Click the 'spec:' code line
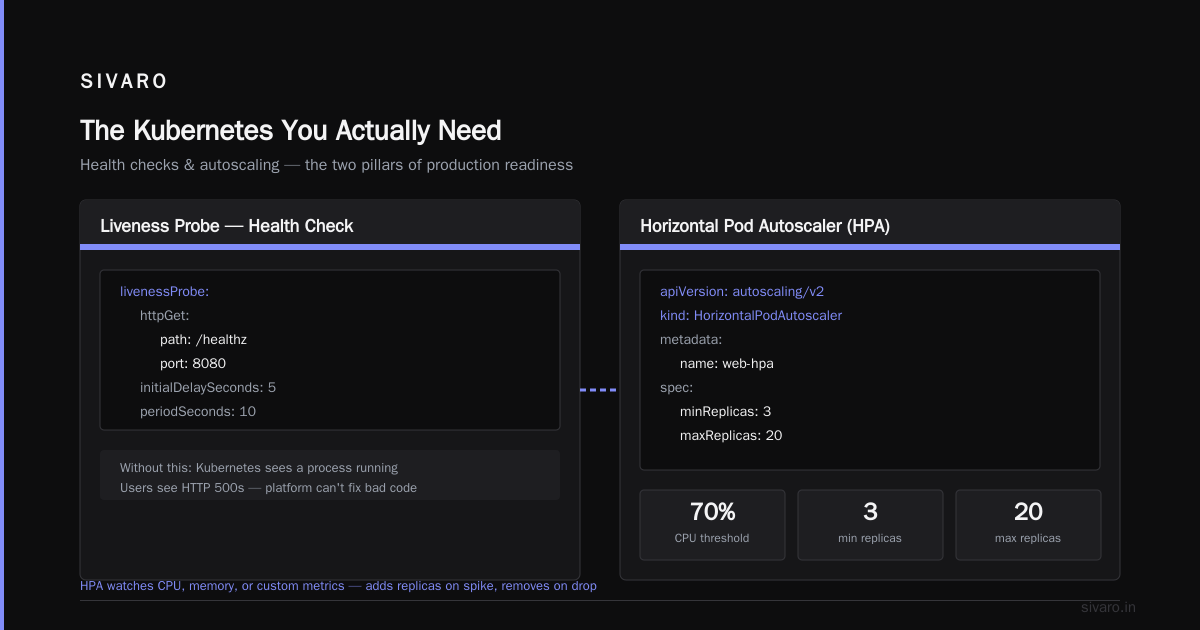1200x630 pixels. click(x=677, y=388)
